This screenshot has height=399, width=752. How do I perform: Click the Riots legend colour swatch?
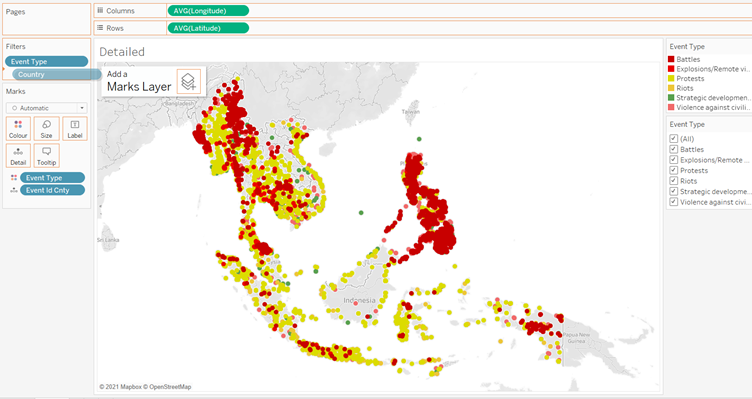coord(671,88)
